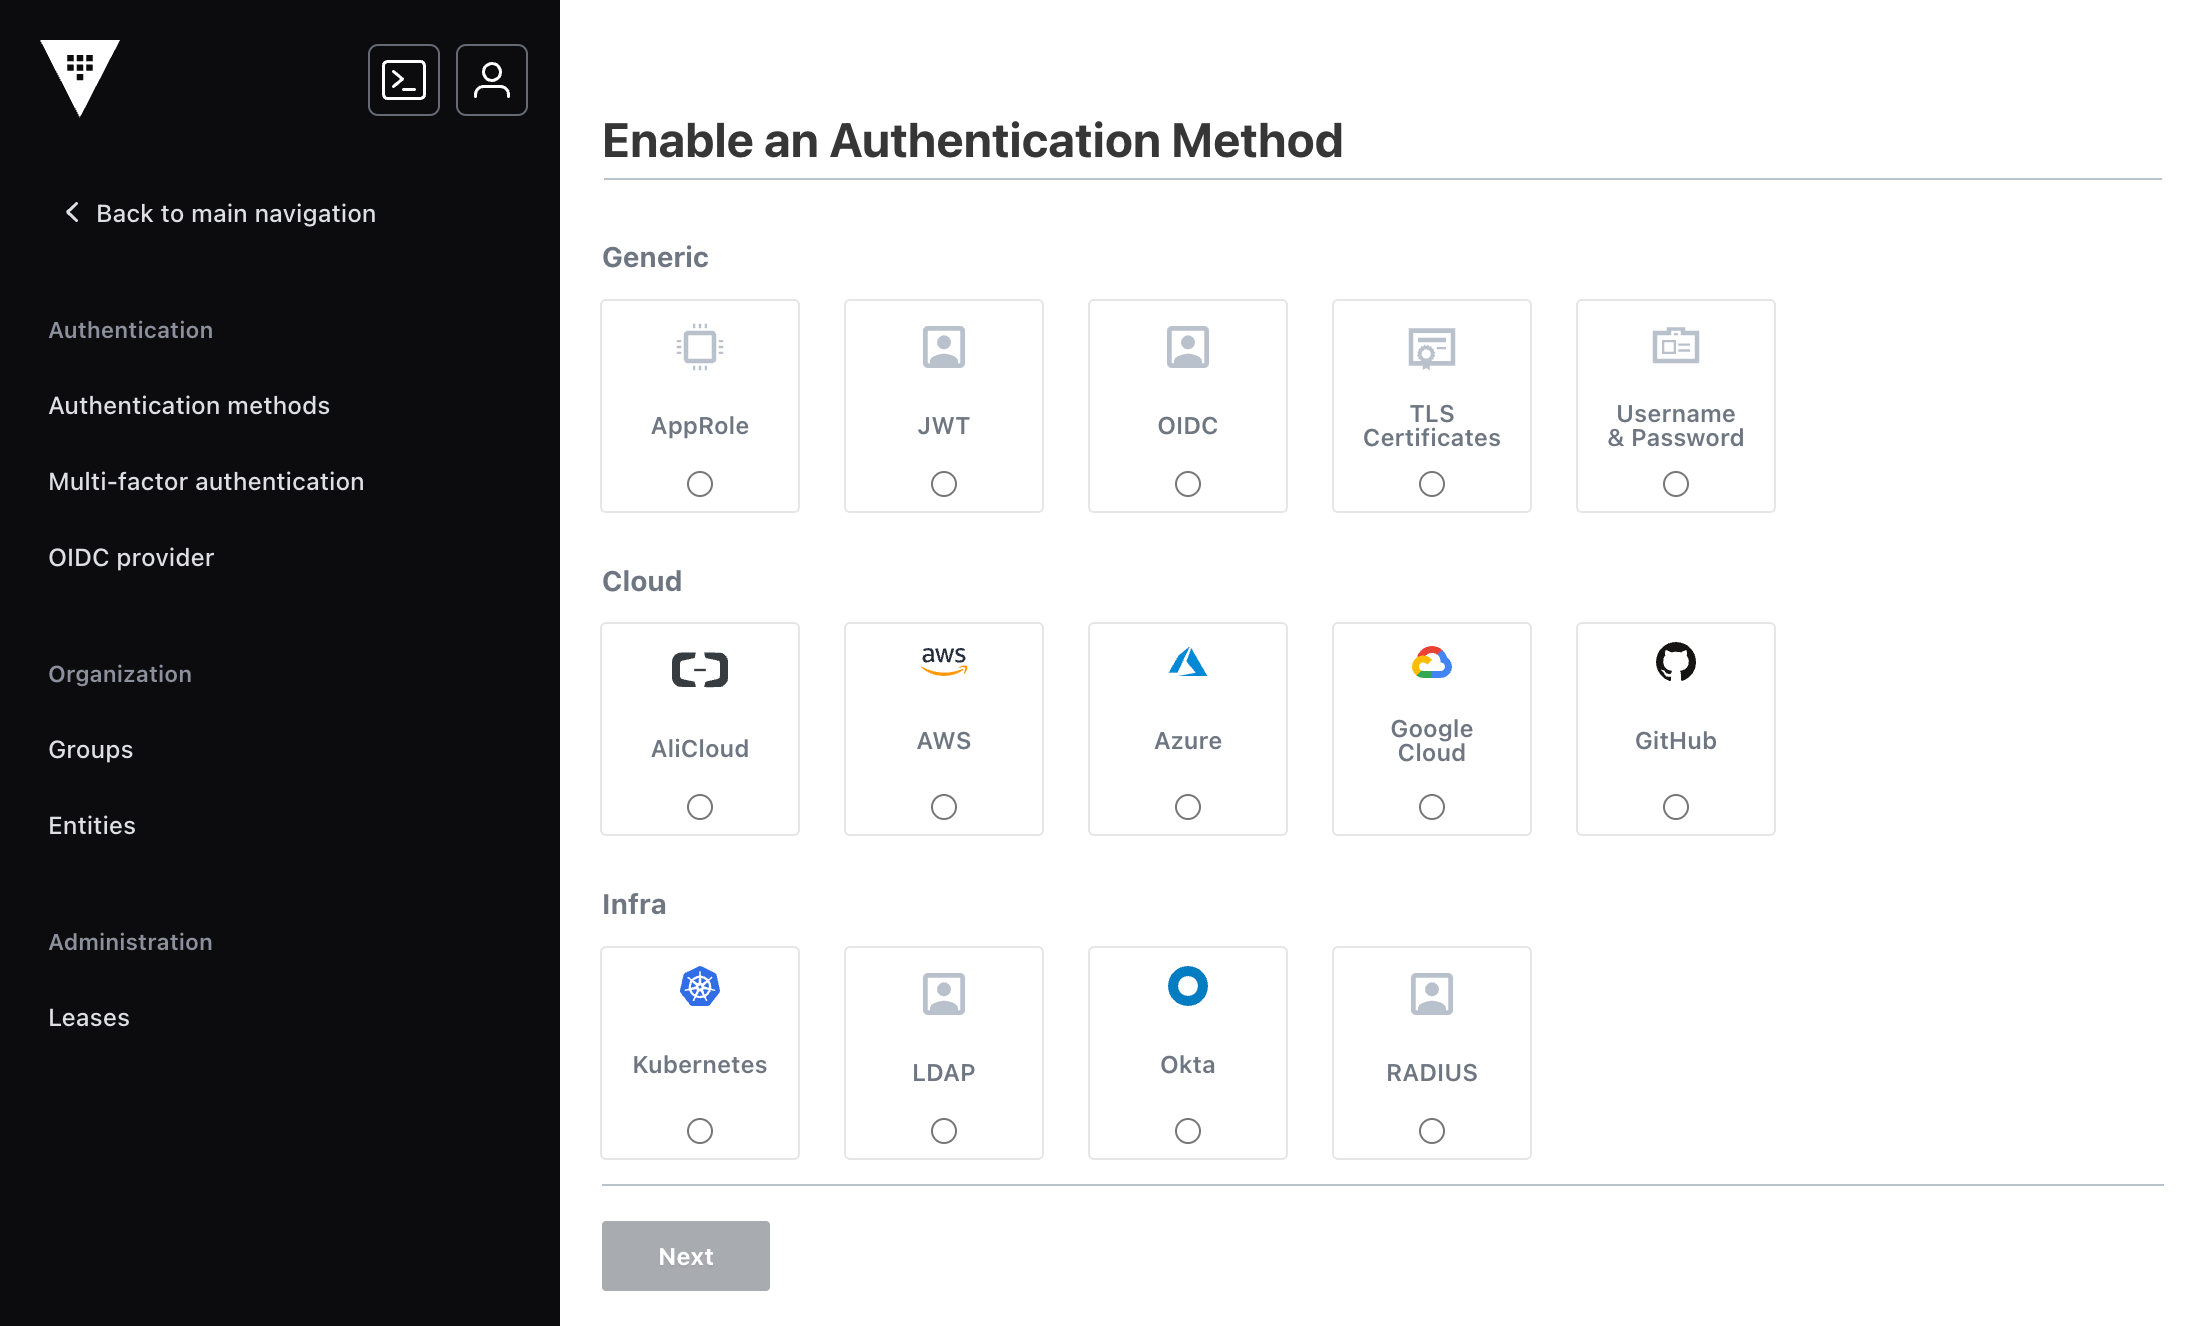Viewport: 2206px width, 1326px height.
Task: Click the Azure card label
Action: coord(1188,741)
